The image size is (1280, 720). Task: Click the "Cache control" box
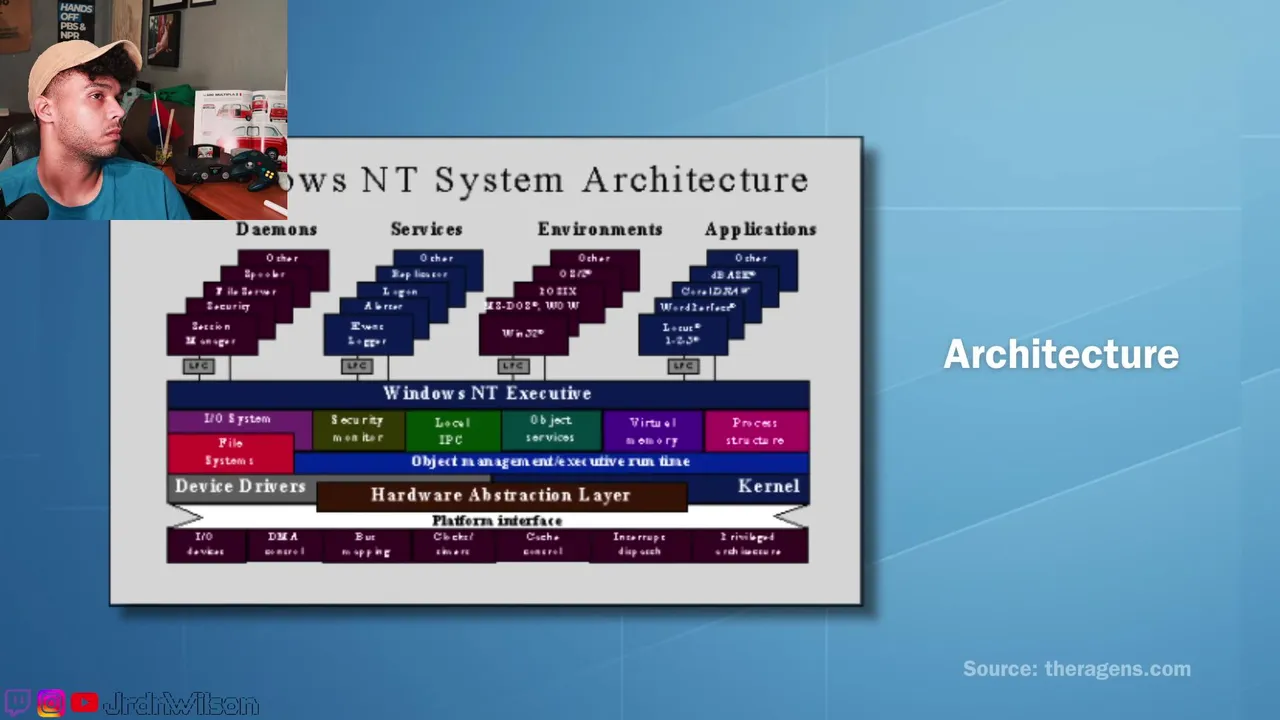(542, 545)
